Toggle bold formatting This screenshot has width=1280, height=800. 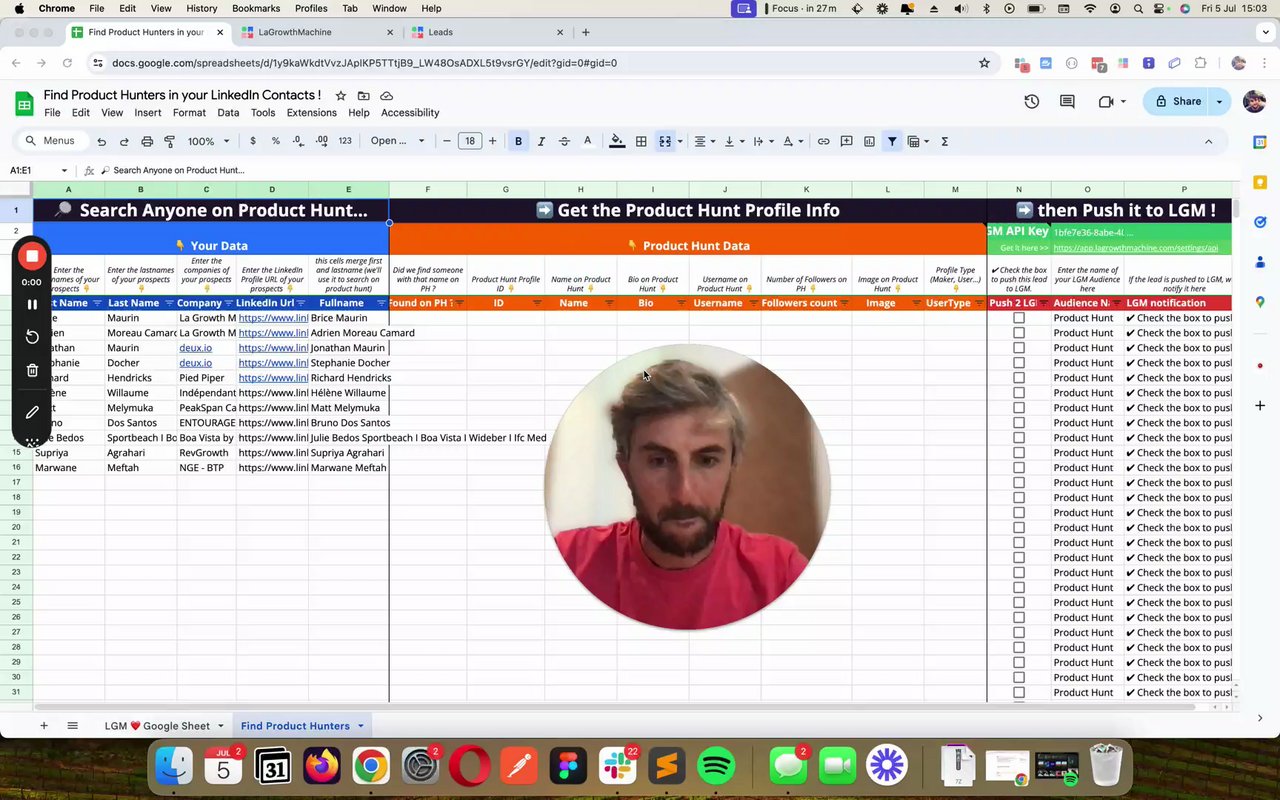click(x=518, y=141)
